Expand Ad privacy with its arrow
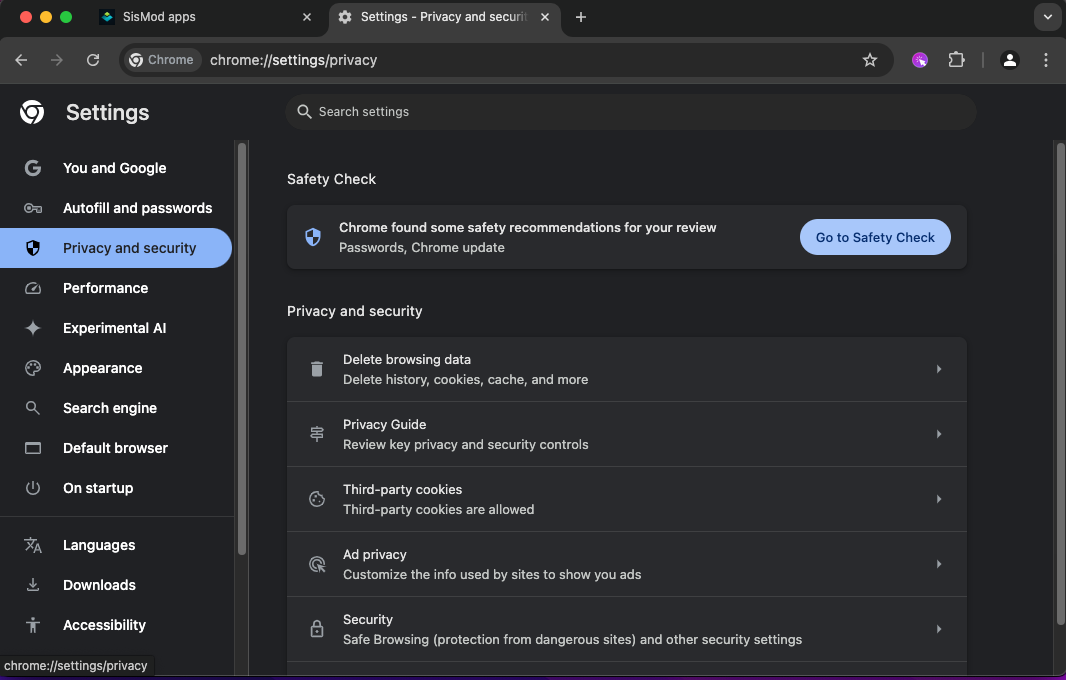This screenshot has width=1066, height=680. point(939,564)
